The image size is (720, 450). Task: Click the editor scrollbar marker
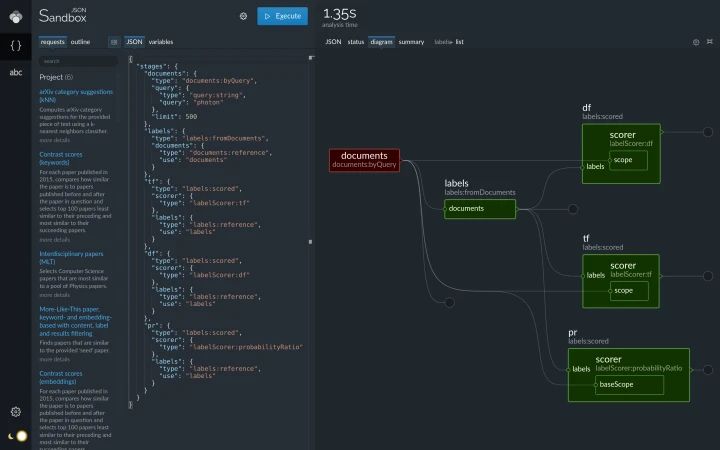pyautogui.click(x=310, y=242)
